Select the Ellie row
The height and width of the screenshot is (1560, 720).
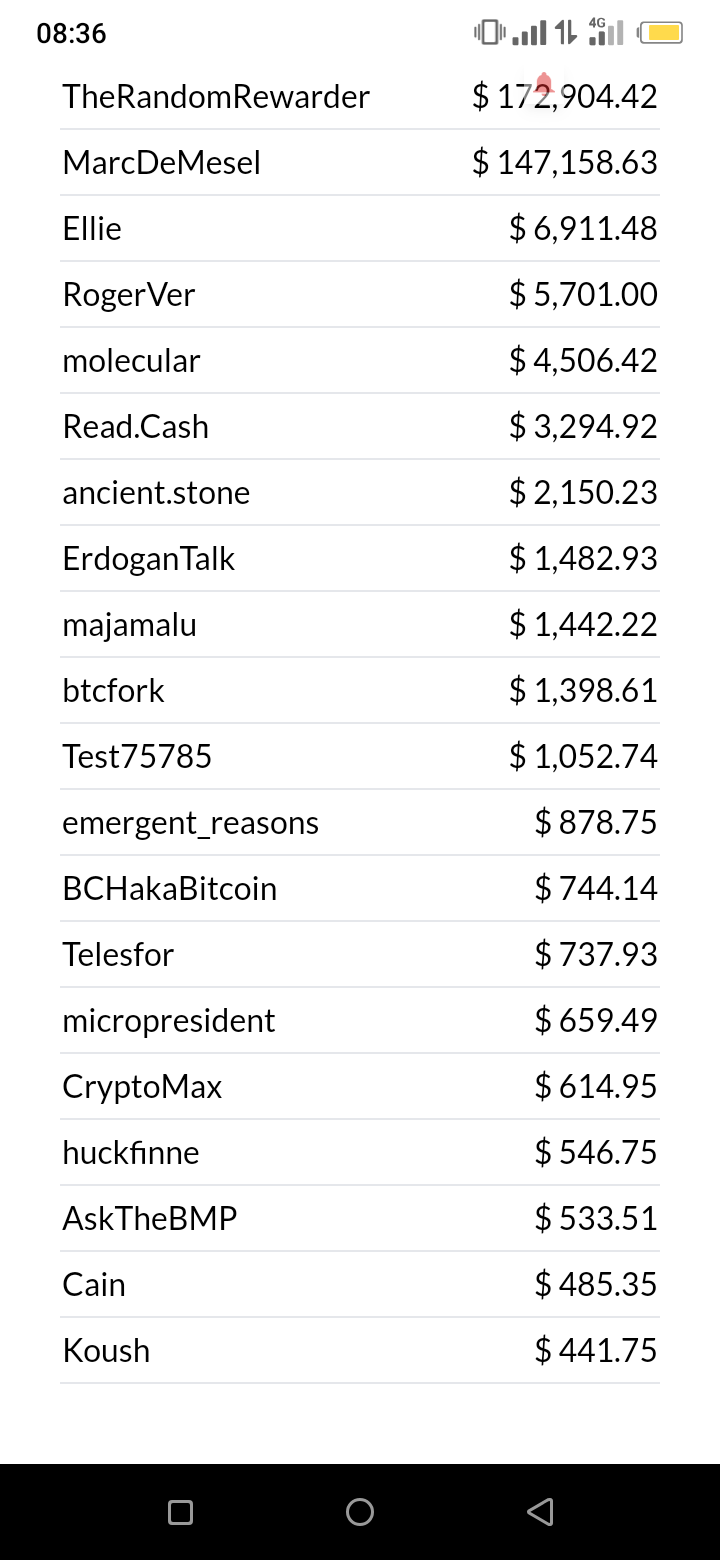point(360,229)
